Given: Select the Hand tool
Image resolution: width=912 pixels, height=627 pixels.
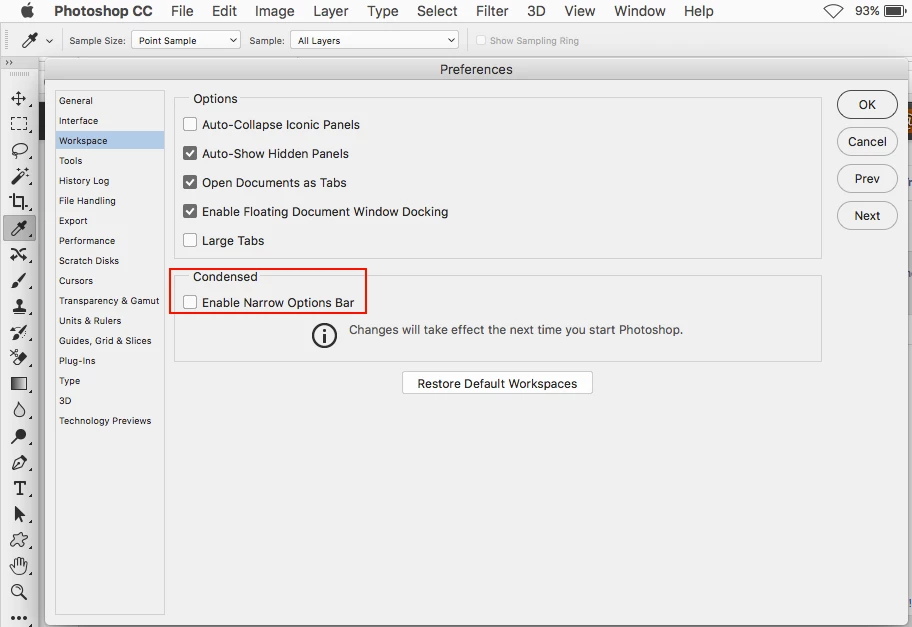Looking at the screenshot, I should [x=19, y=566].
